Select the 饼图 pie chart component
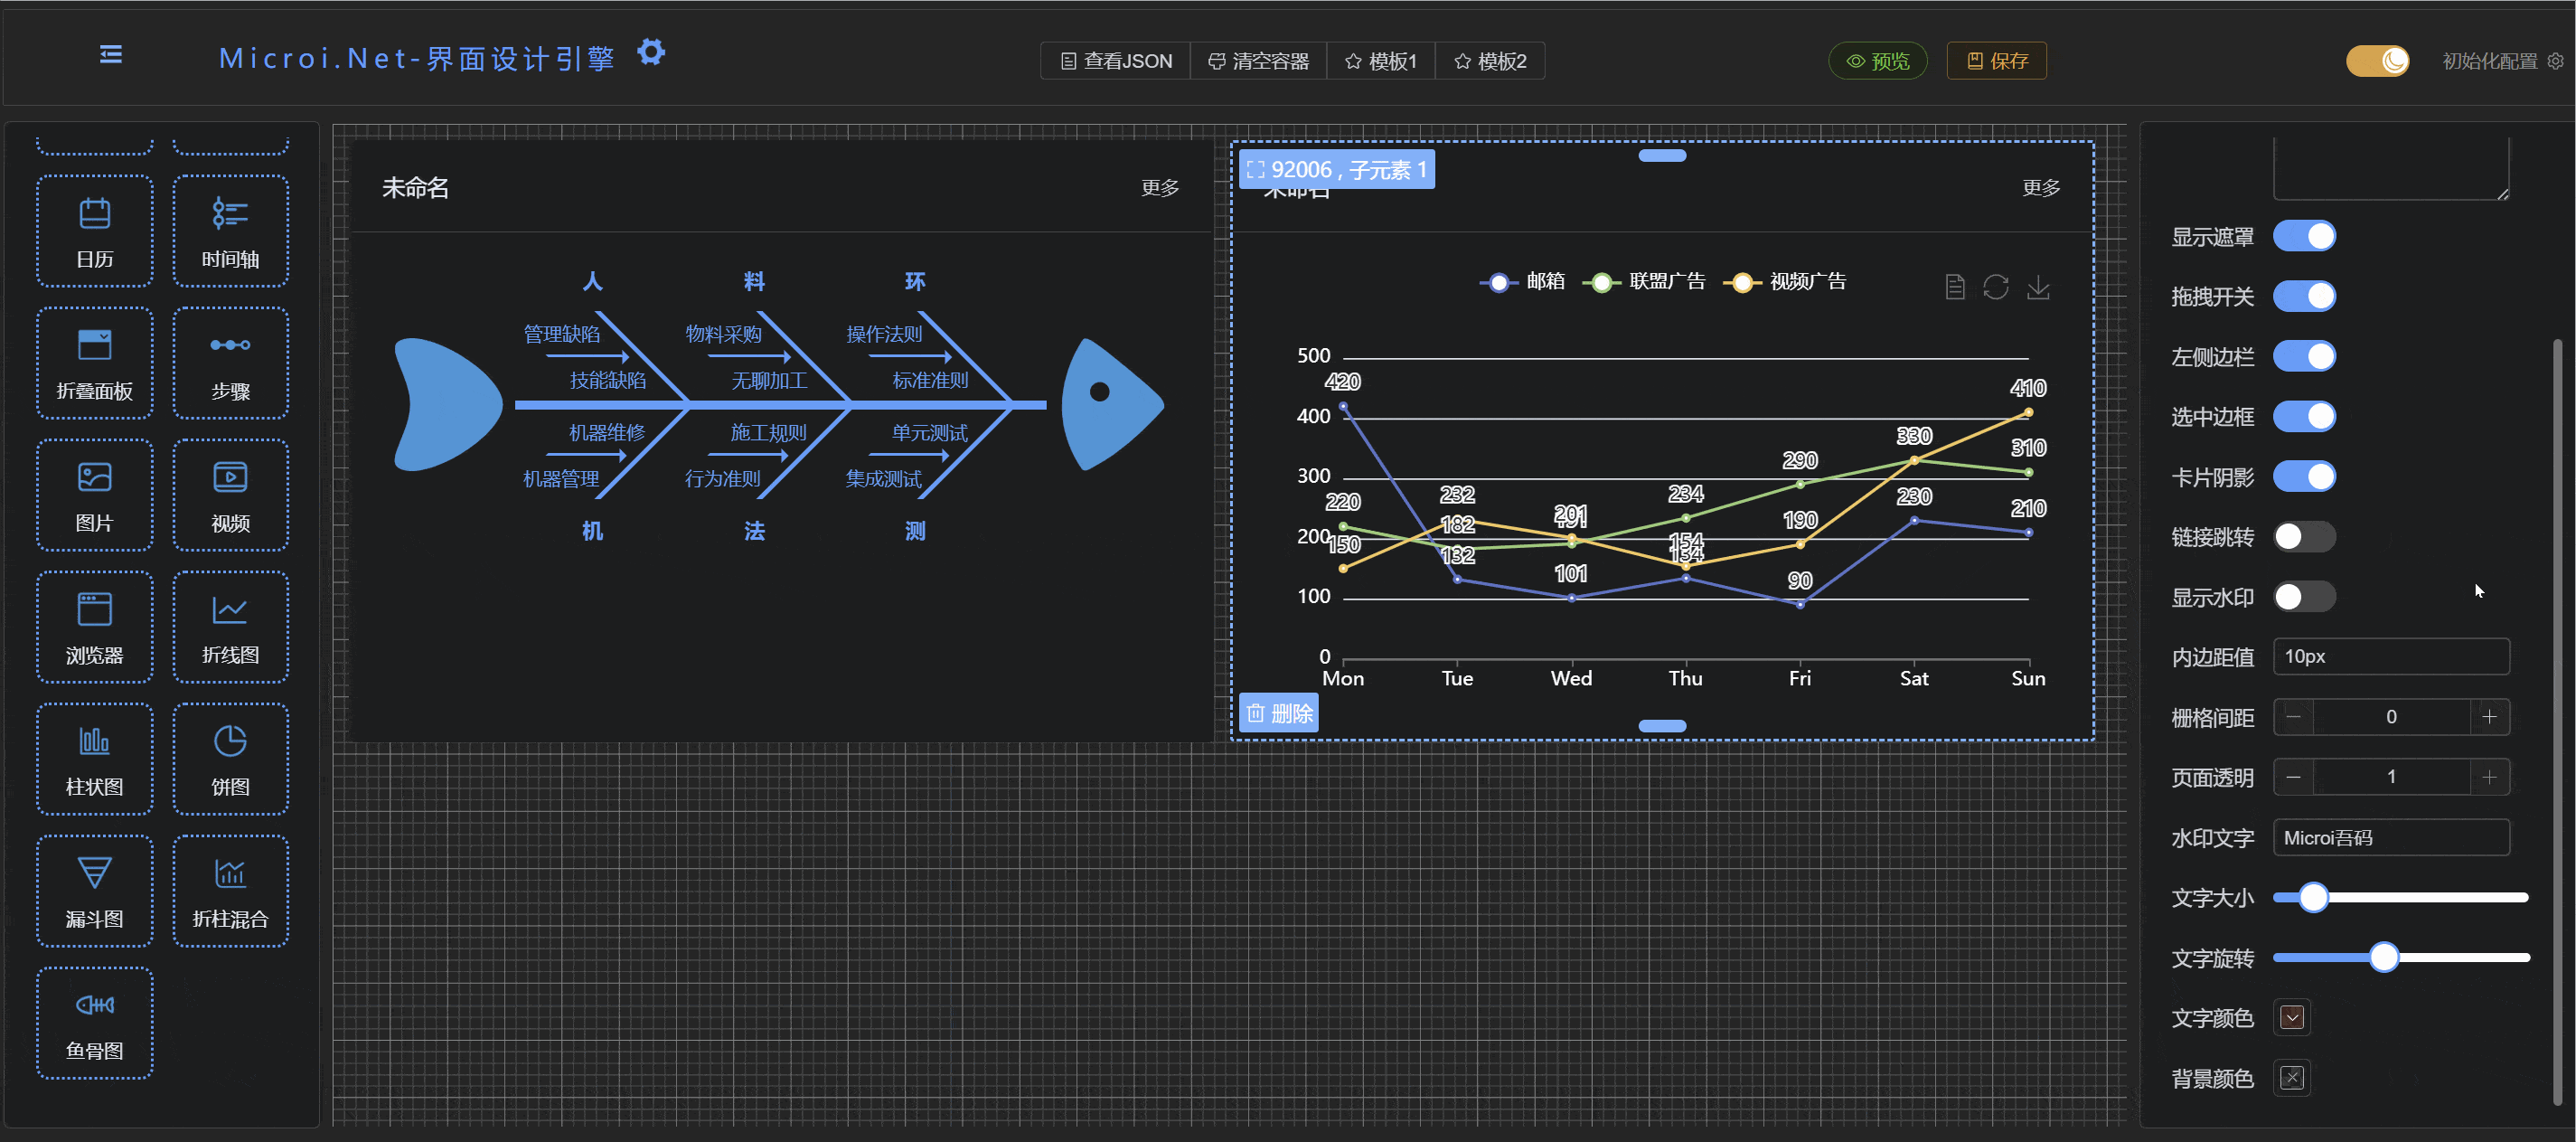Screen dimensions: 2576x1142 point(230,758)
